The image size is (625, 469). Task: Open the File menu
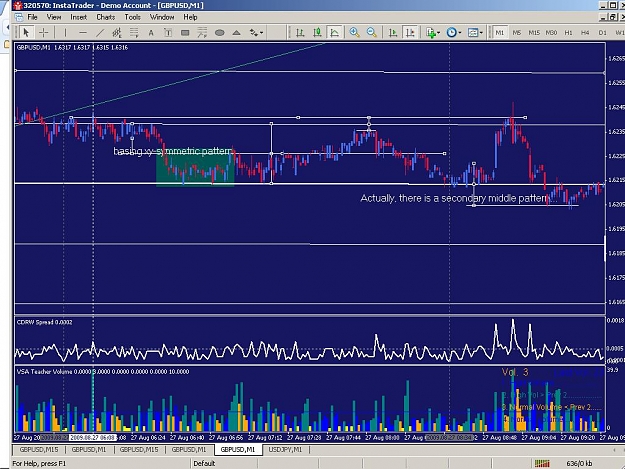32,17
